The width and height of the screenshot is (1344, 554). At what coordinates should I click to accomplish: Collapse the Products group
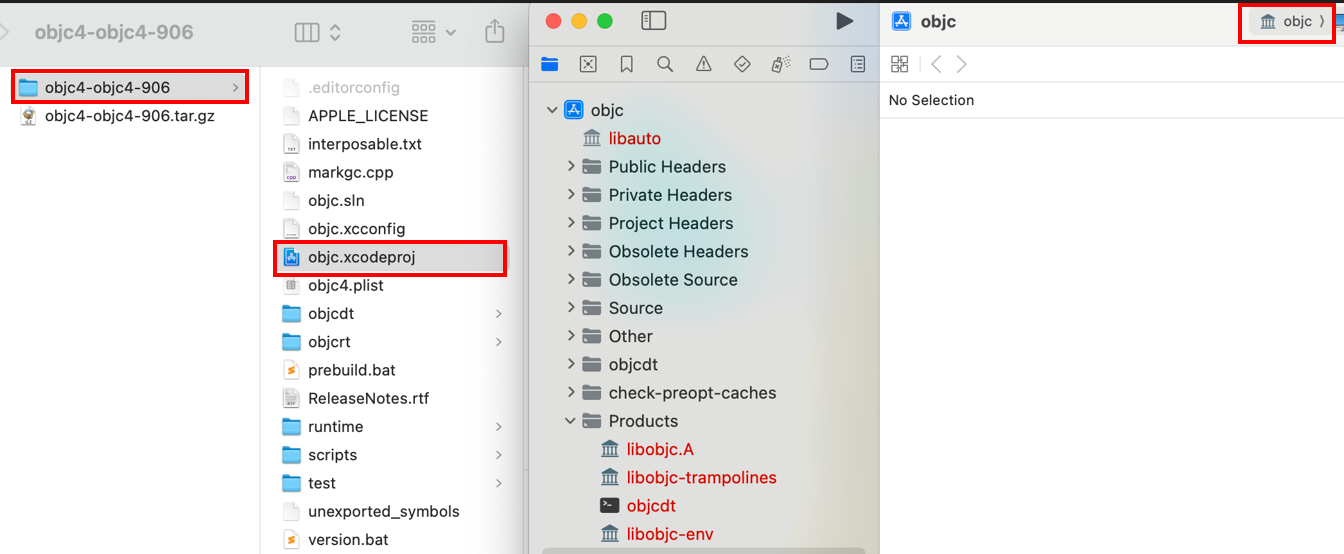coord(571,421)
